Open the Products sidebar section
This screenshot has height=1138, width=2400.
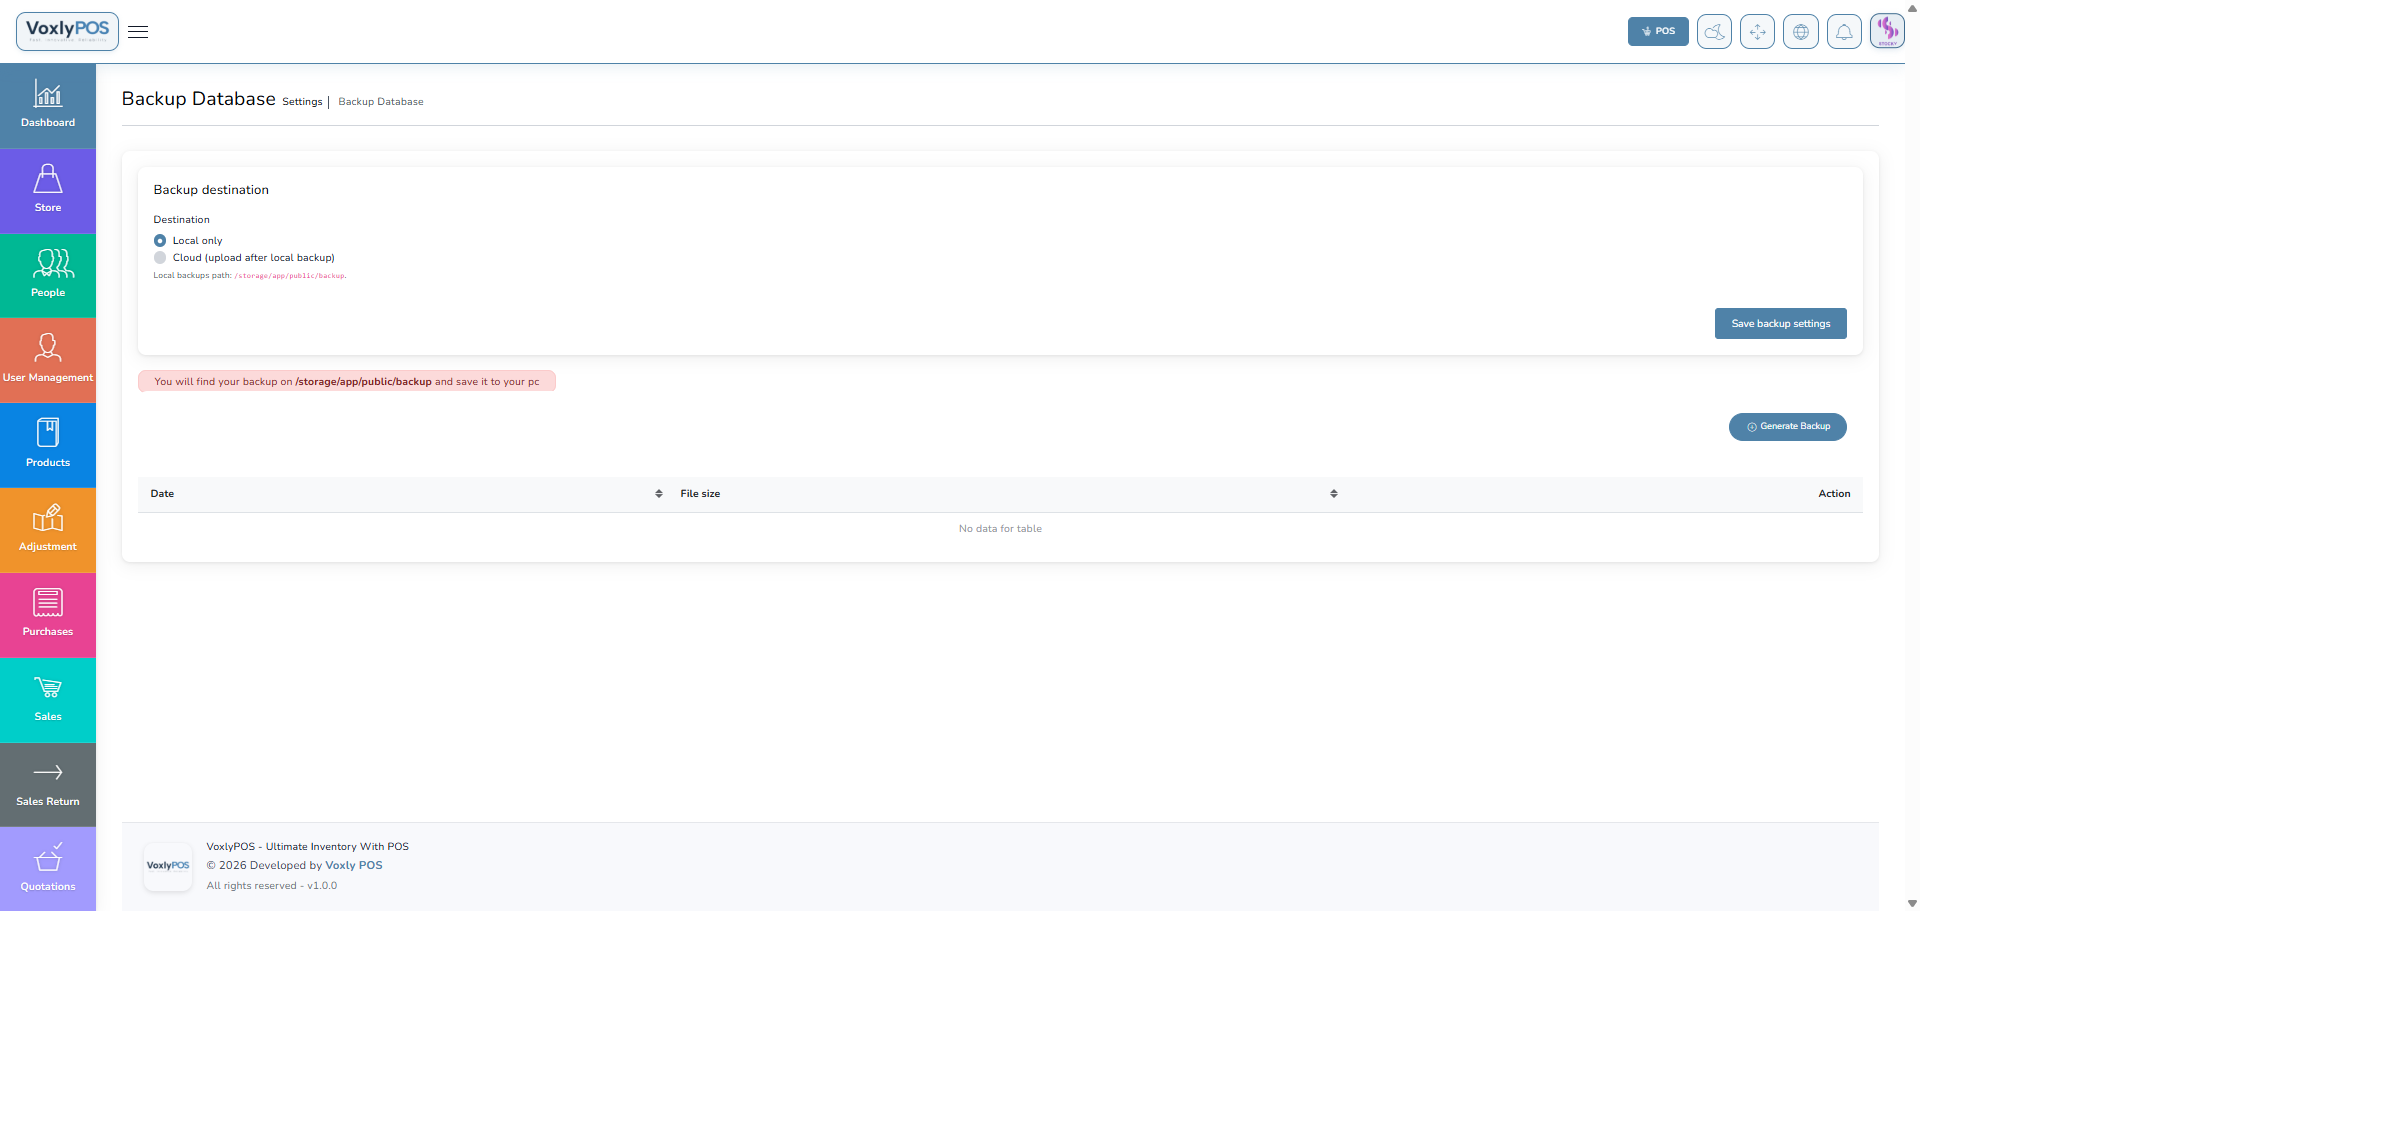coord(48,445)
